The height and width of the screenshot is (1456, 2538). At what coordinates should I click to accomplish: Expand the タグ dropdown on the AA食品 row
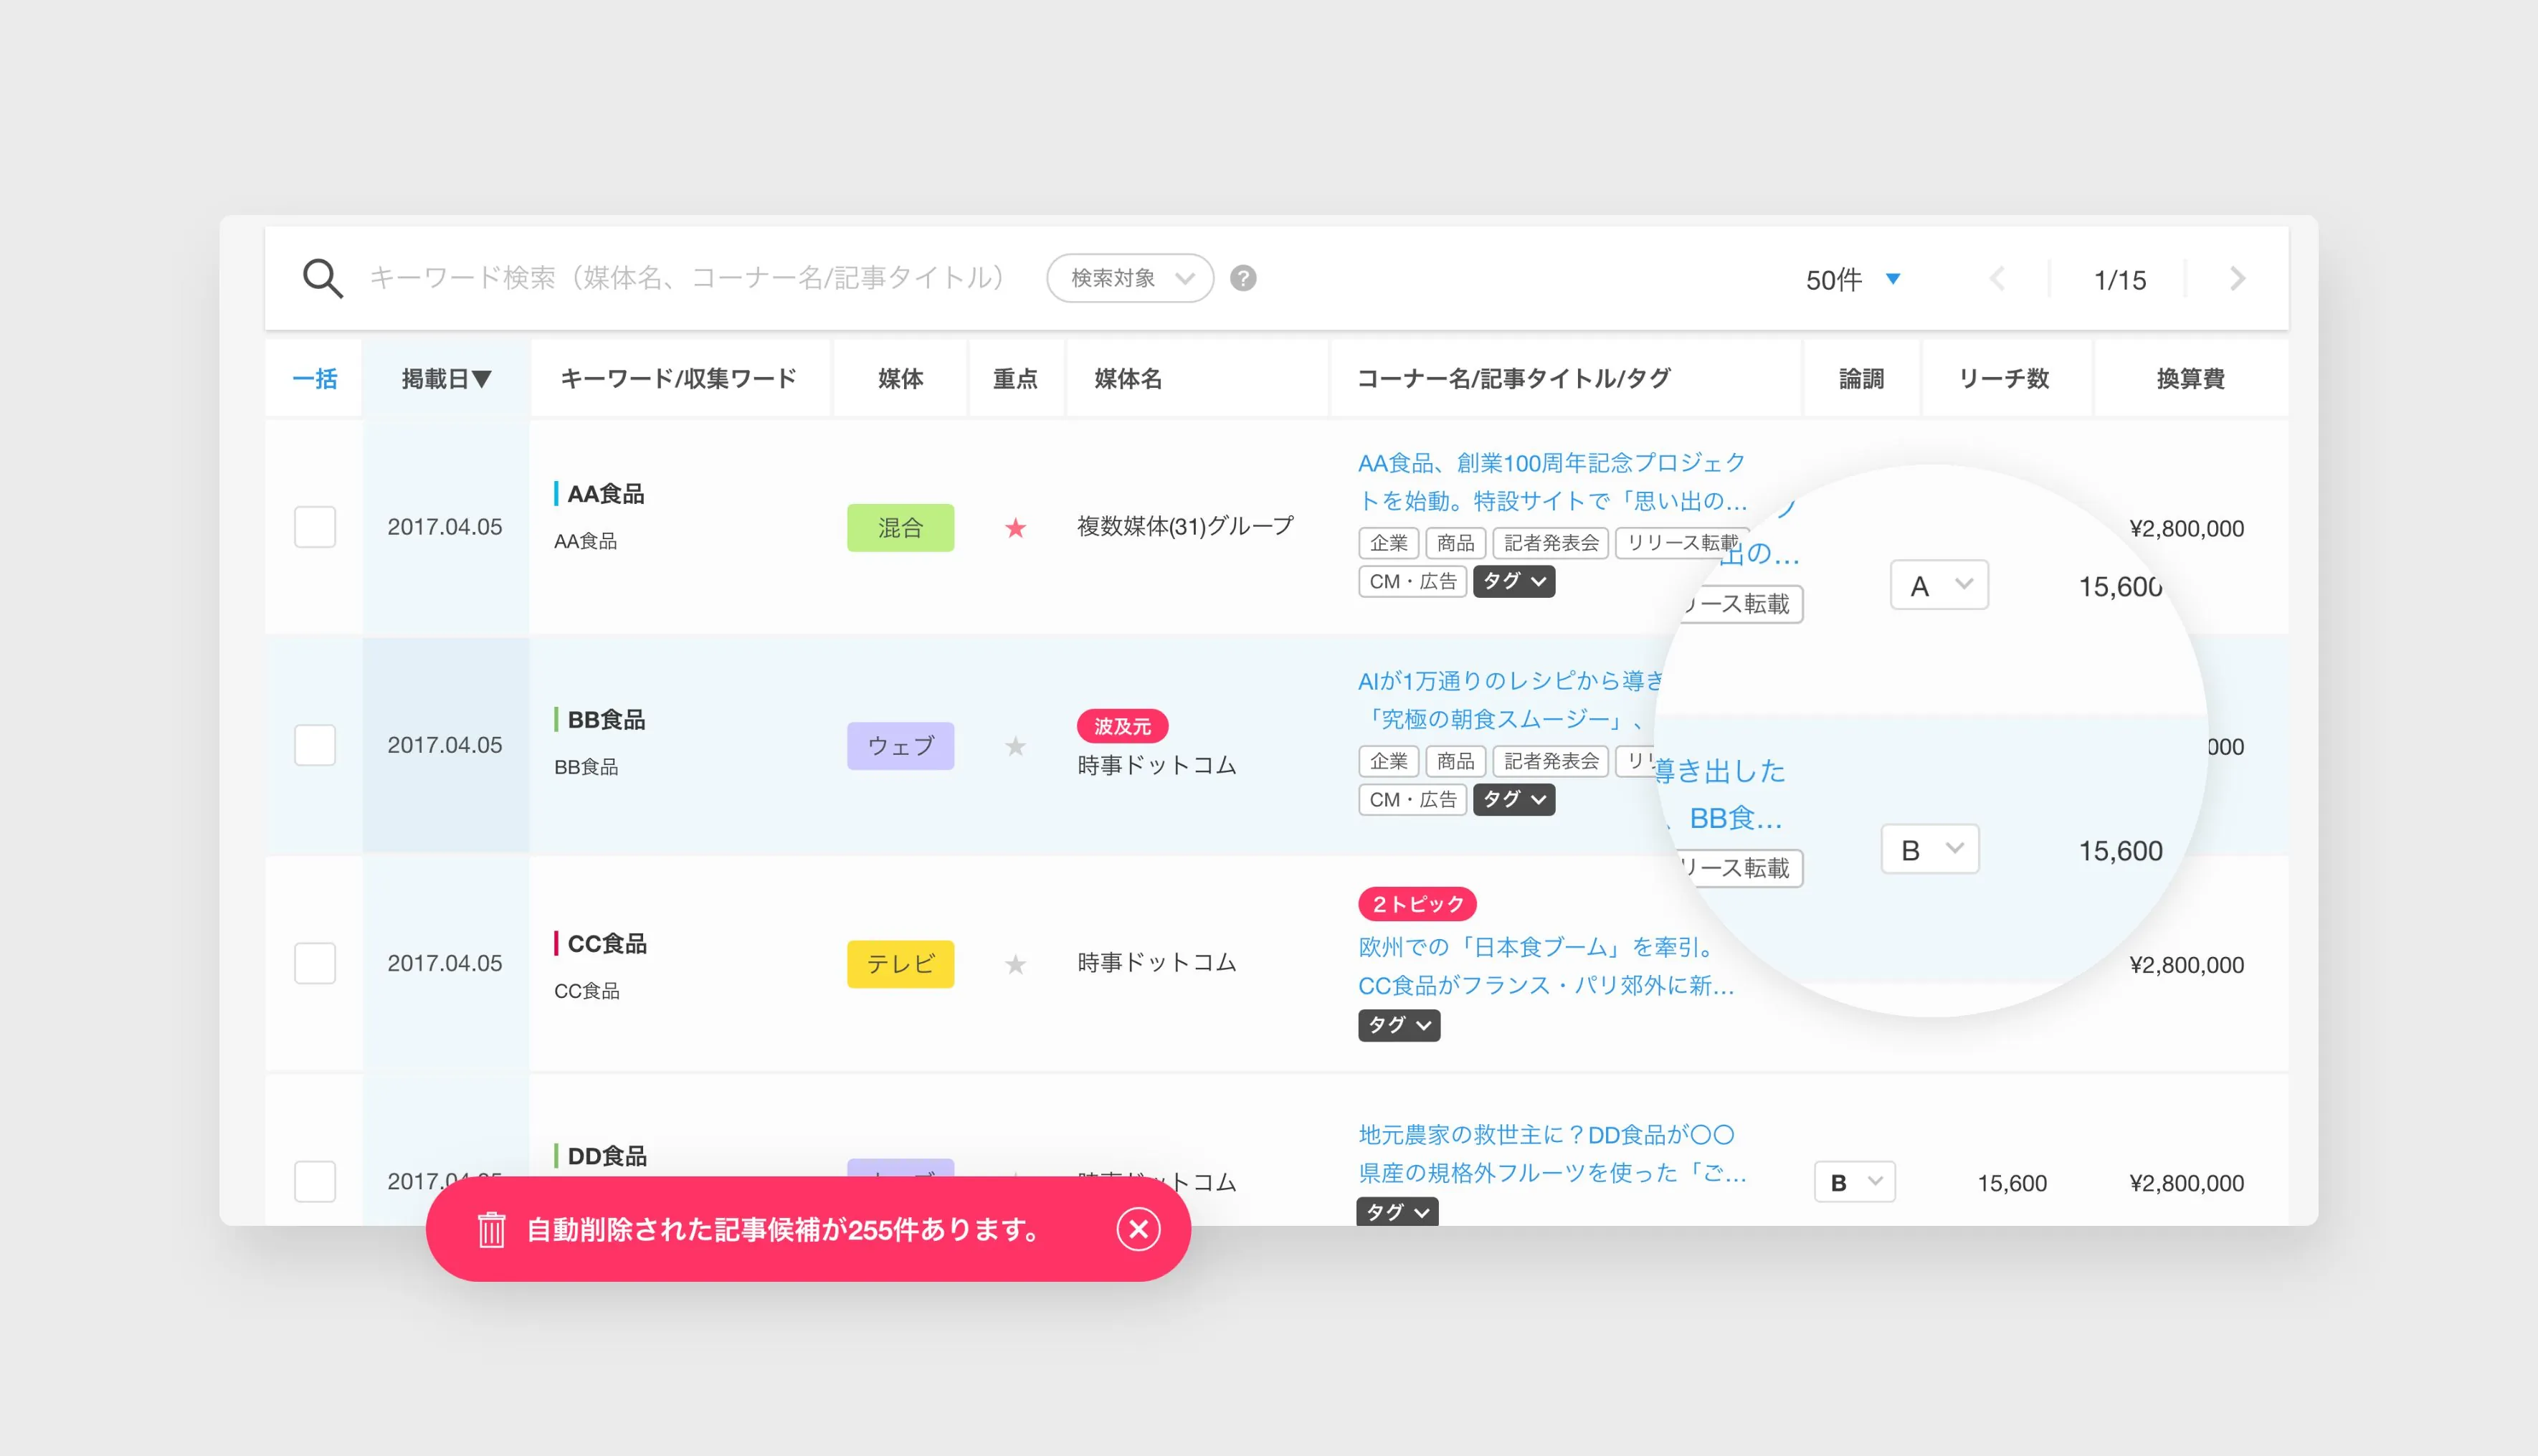(x=1513, y=581)
